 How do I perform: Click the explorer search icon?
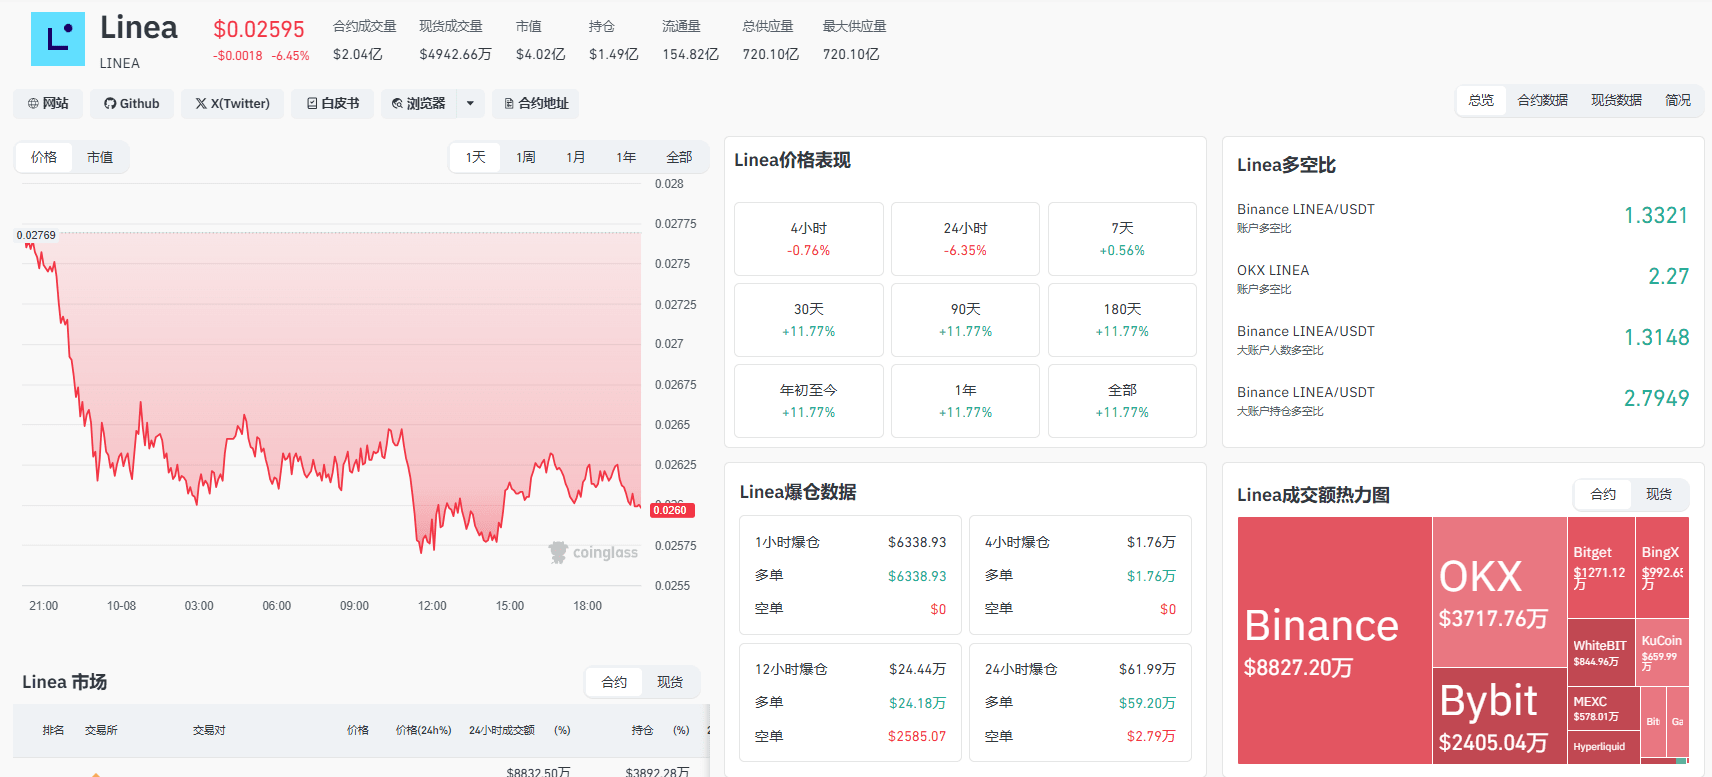click(x=397, y=104)
